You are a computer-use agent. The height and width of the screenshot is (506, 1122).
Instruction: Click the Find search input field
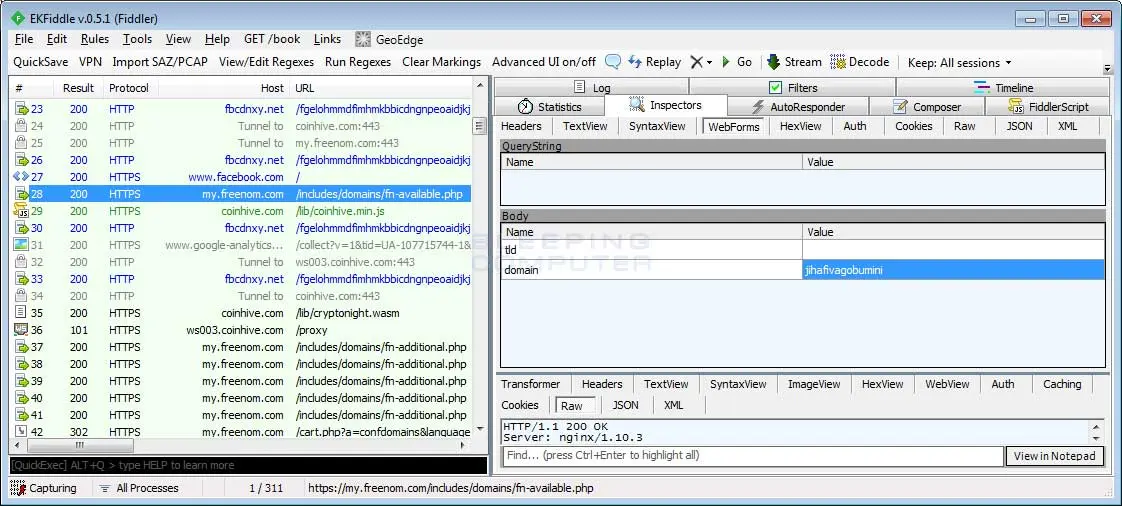click(x=753, y=456)
